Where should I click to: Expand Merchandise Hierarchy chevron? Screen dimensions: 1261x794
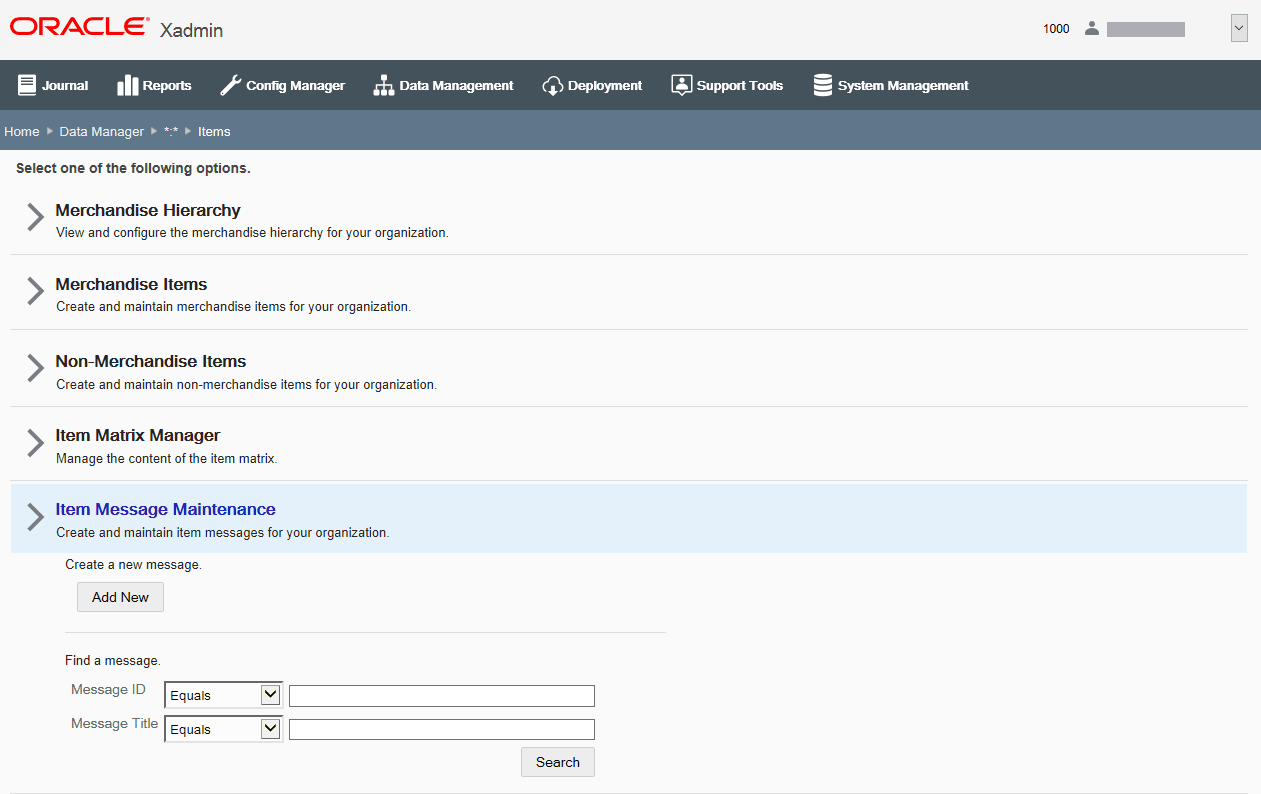tap(35, 217)
